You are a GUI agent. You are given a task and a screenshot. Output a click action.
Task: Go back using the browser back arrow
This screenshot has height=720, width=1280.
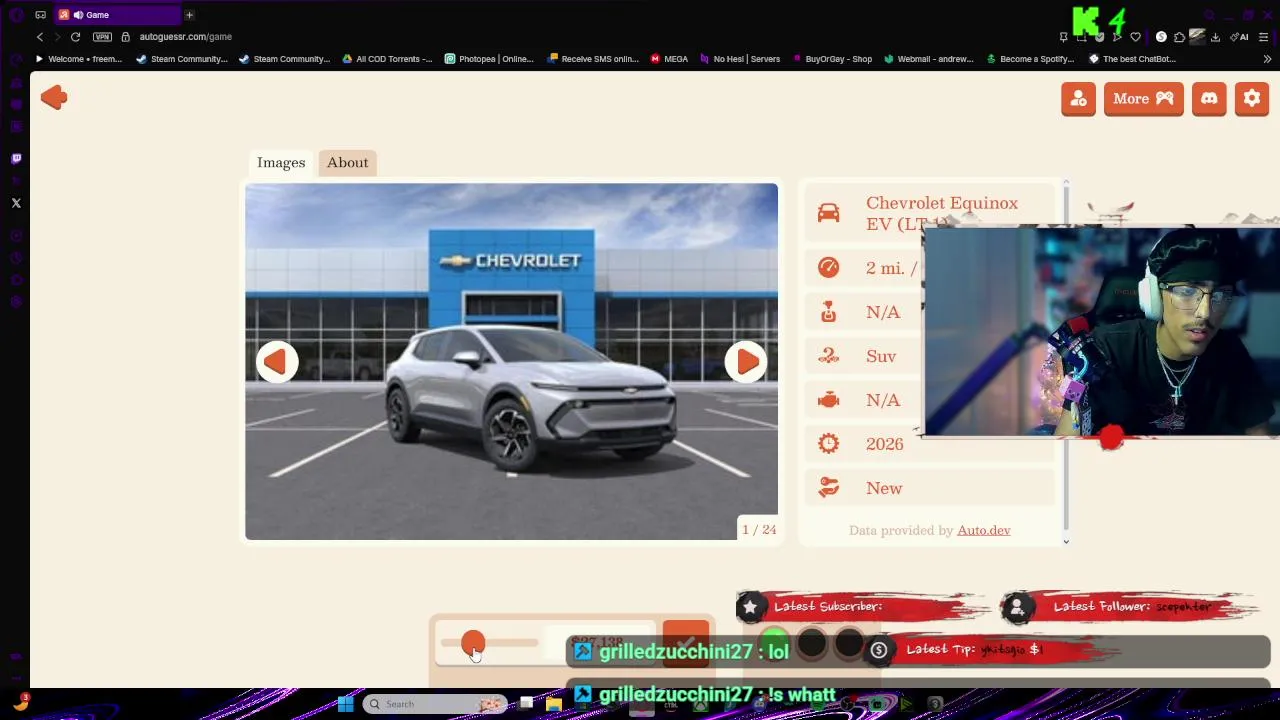pos(40,37)
